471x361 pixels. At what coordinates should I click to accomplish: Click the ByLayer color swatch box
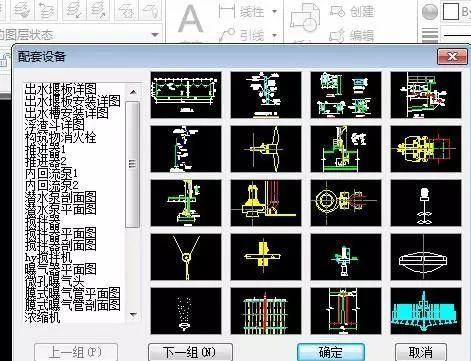click(x=450, y=11)
